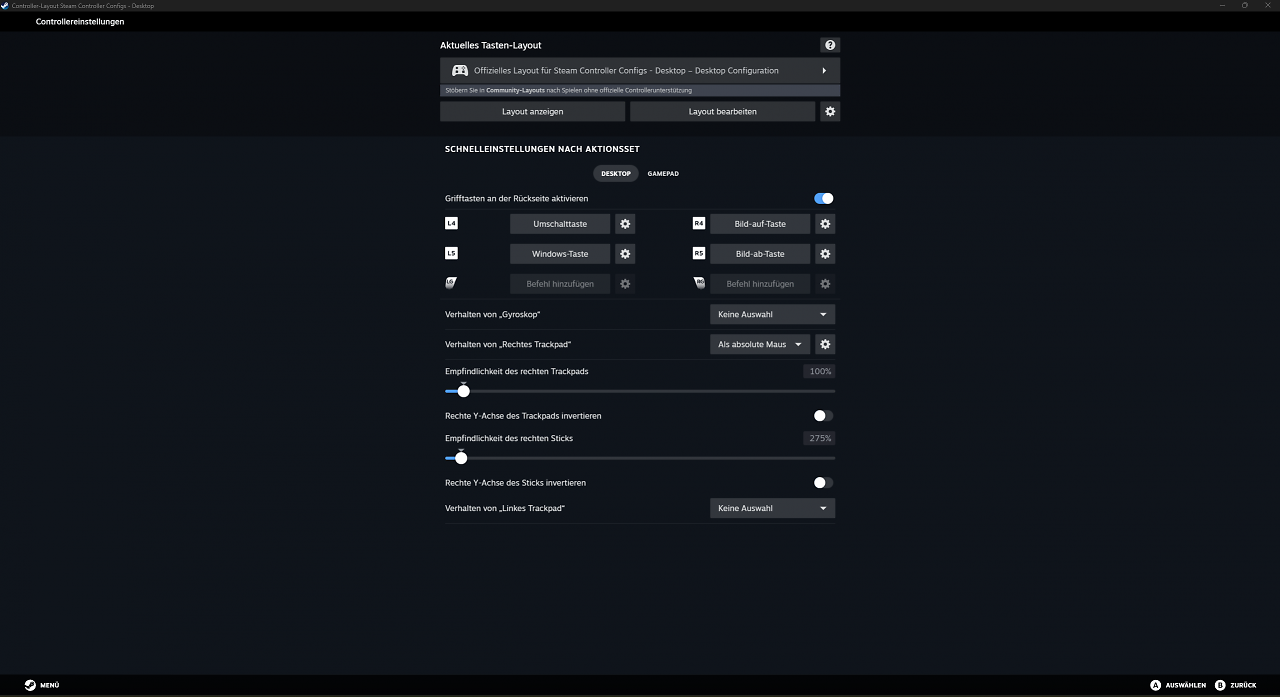1280x697 pixels.
Task: Open settings gear for Bild-auf-Taste binding
Action: pos(825,224)
